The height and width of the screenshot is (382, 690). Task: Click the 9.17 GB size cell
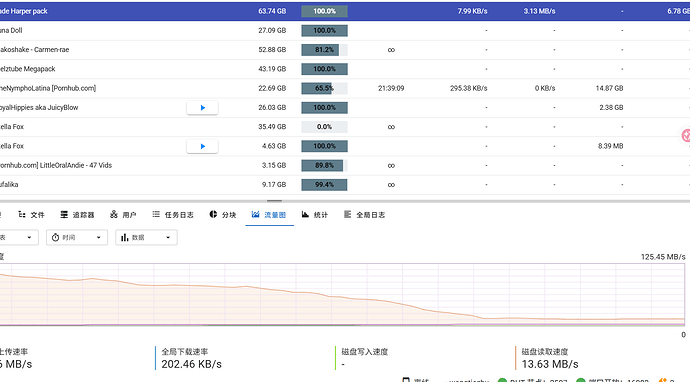[x=274, y=185]
